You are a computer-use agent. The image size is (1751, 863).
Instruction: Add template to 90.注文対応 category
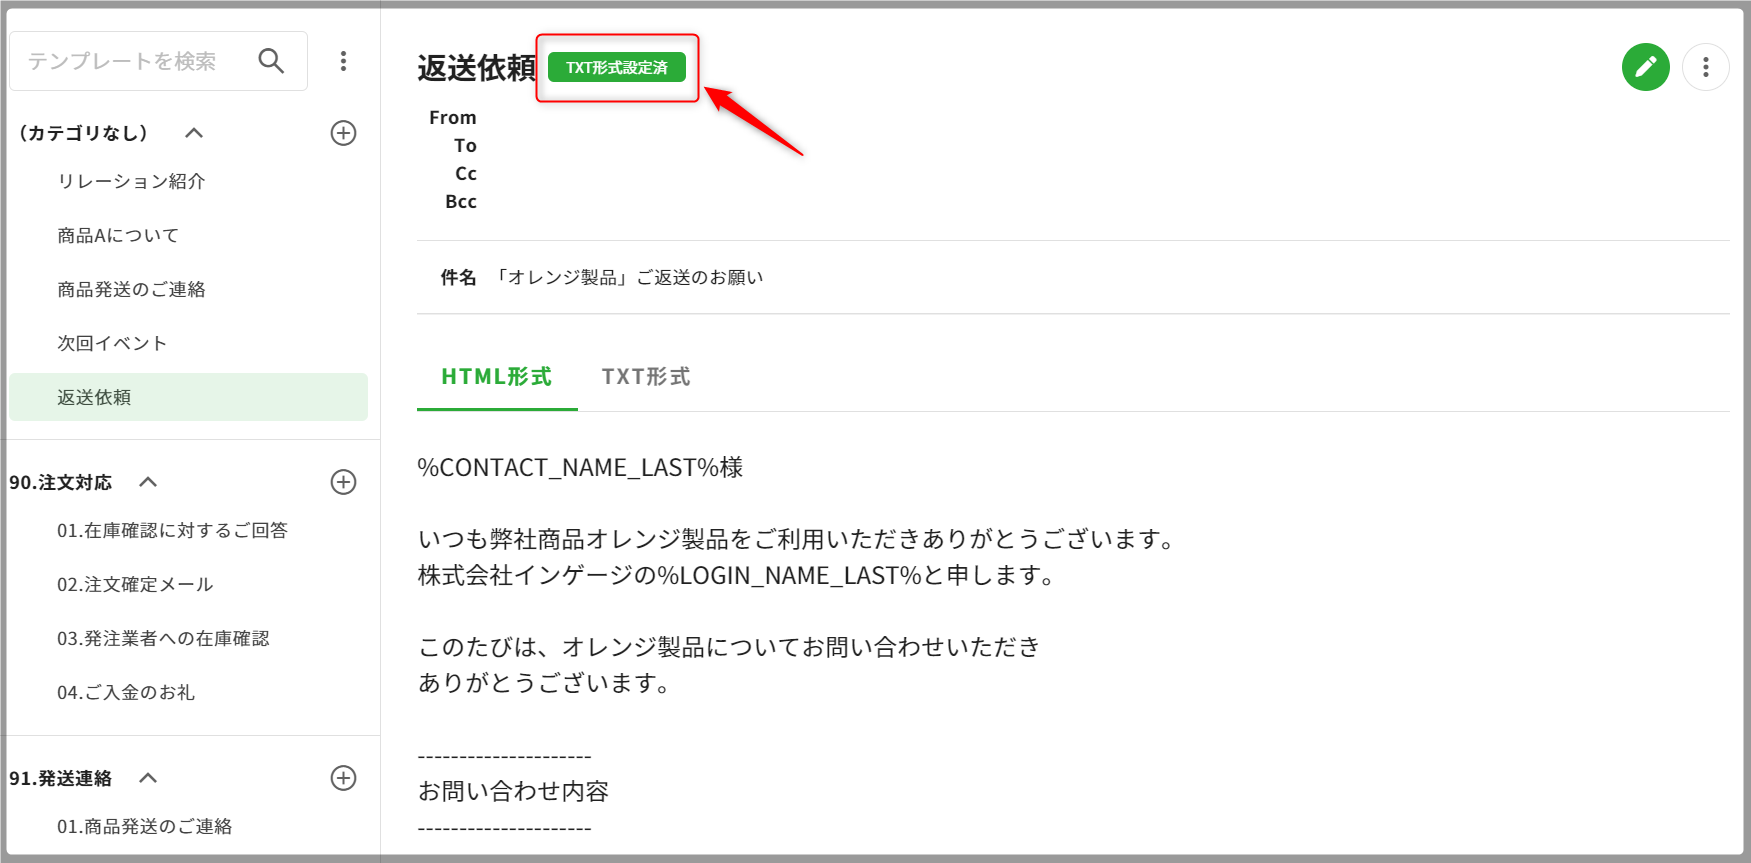pos(343,482)
